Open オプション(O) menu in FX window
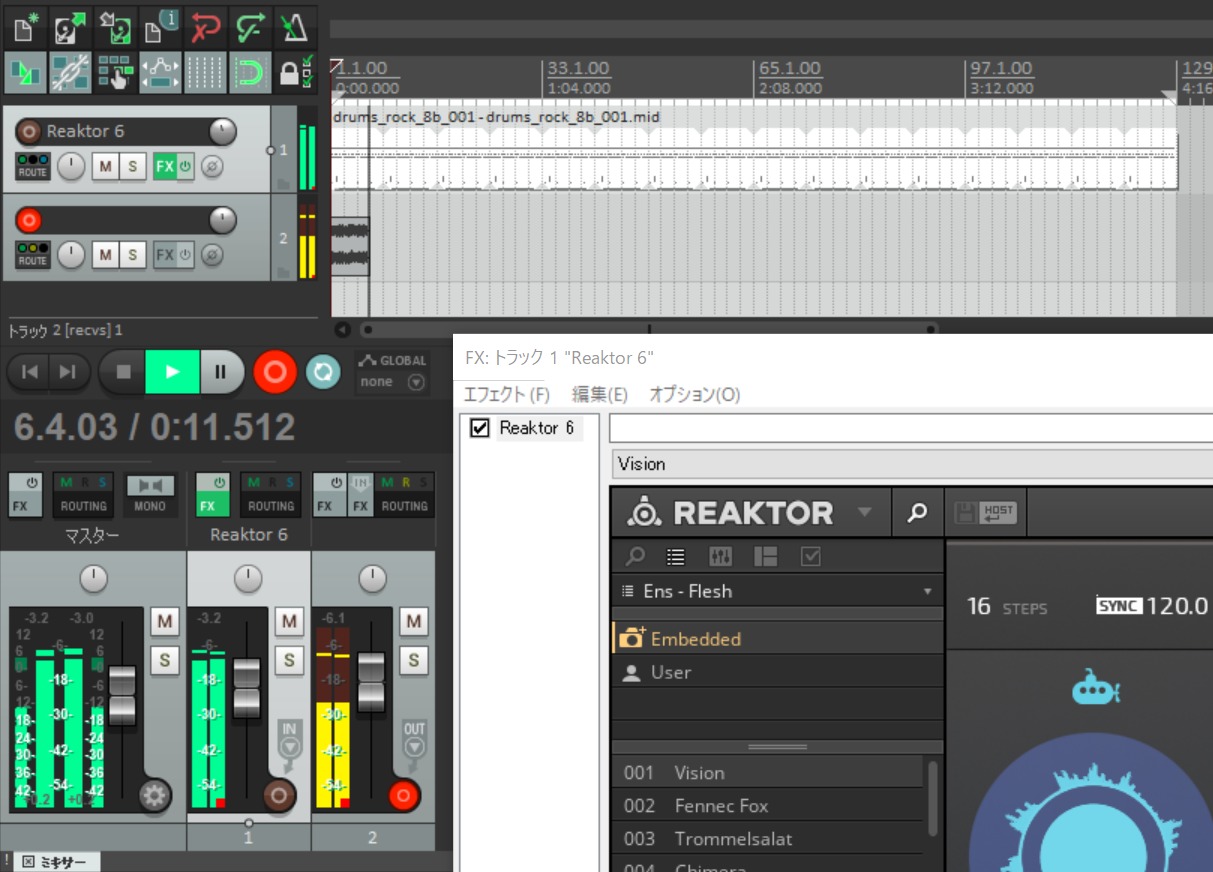 (694, 394)
